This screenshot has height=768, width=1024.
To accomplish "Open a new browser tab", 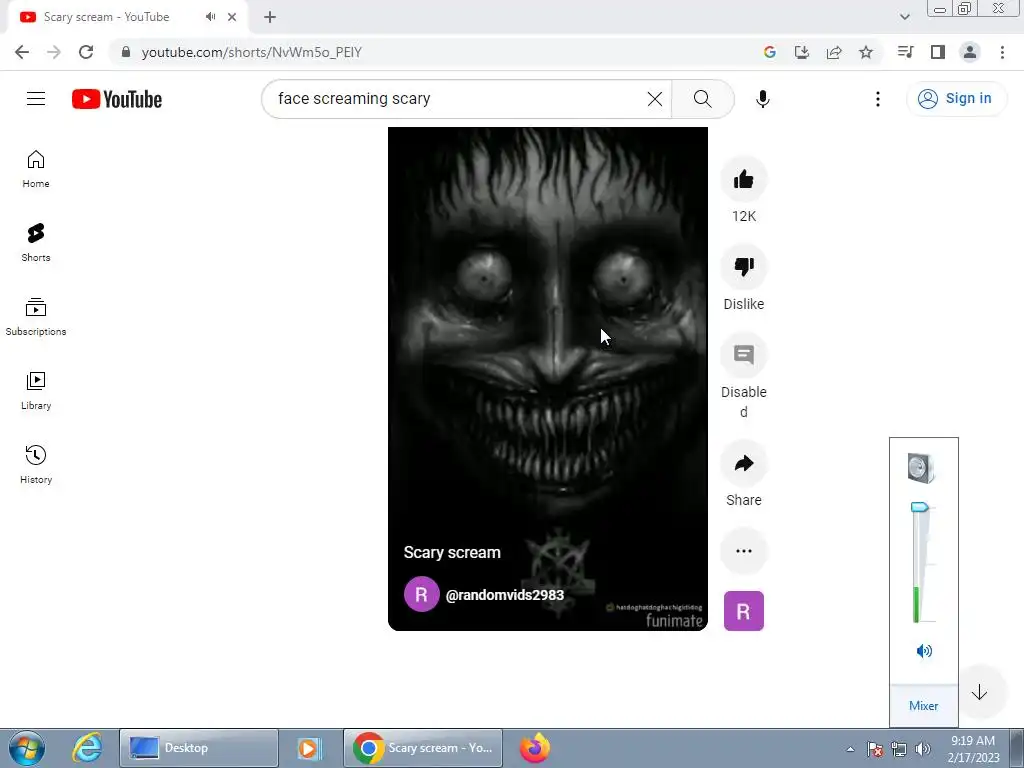I will point(270,18).
